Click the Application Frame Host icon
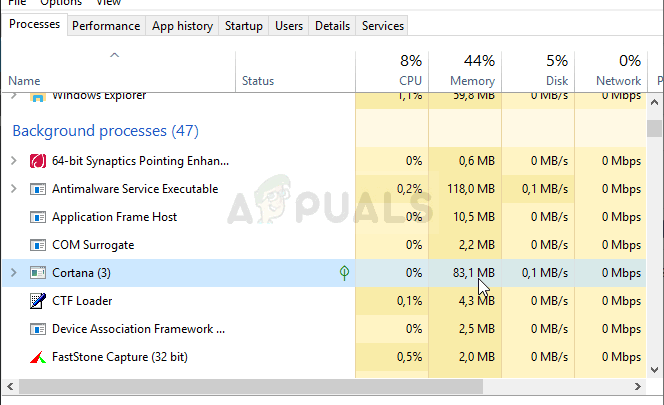This screenshot has height=405, width=664. tap(38, 216)
